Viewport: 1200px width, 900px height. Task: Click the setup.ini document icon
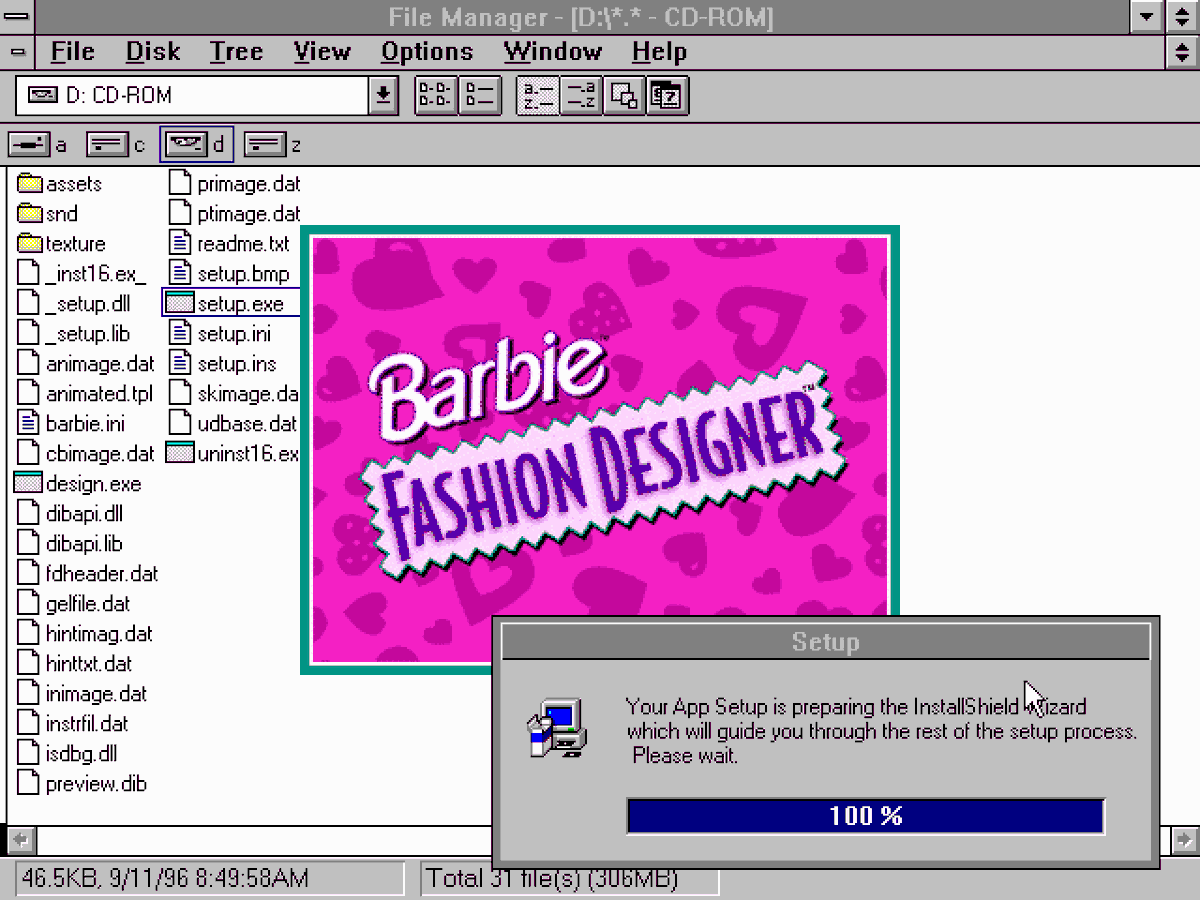[x=180, y=334]
